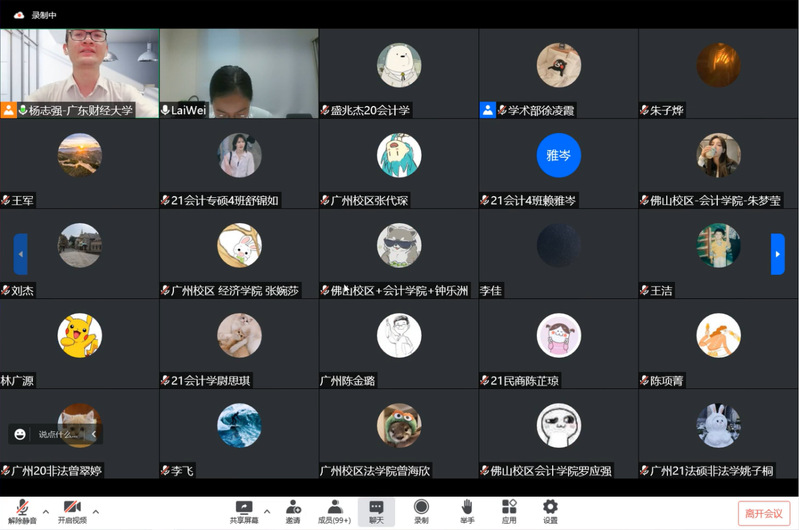Collapse the floating chat bar with its chevron
Image resolution: width=799 pixels, height=530 pixels.
(94, 434)
